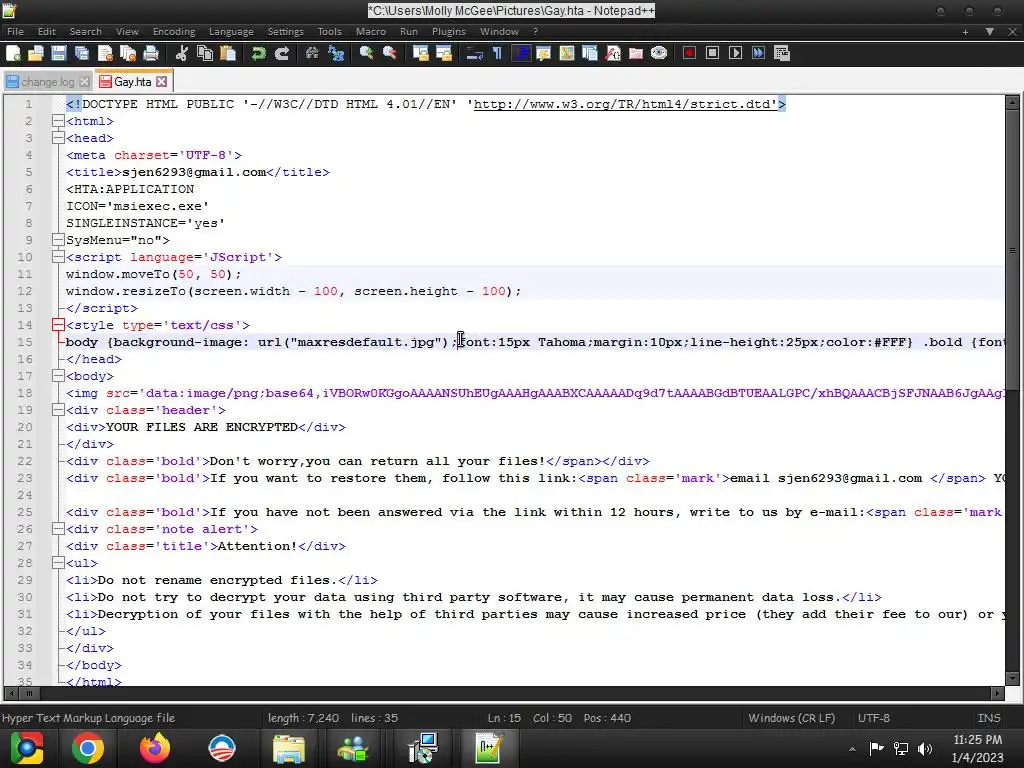
Task: Click the Copy toolbar icon
Action: pos(205,54)
